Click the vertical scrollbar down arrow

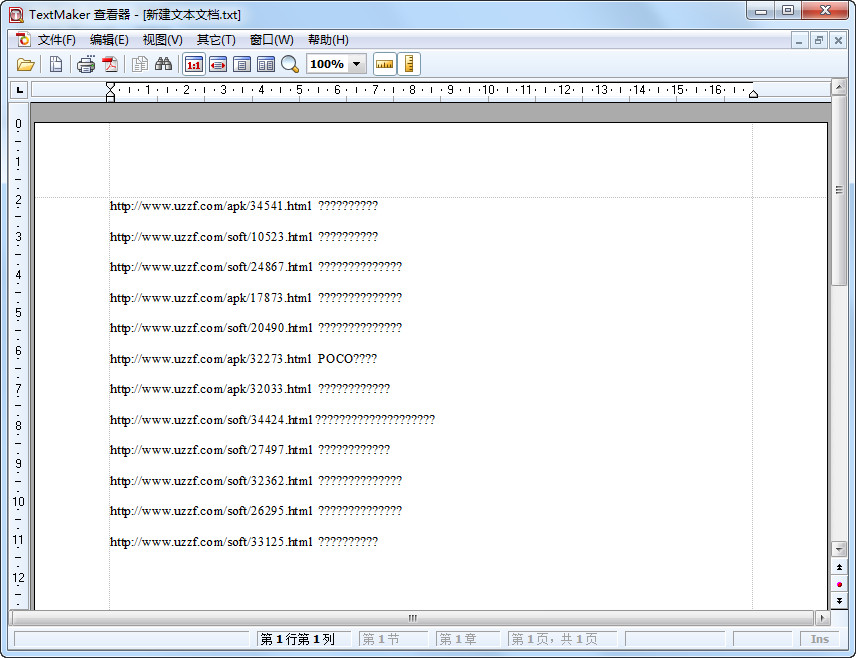tap(839, 549)
